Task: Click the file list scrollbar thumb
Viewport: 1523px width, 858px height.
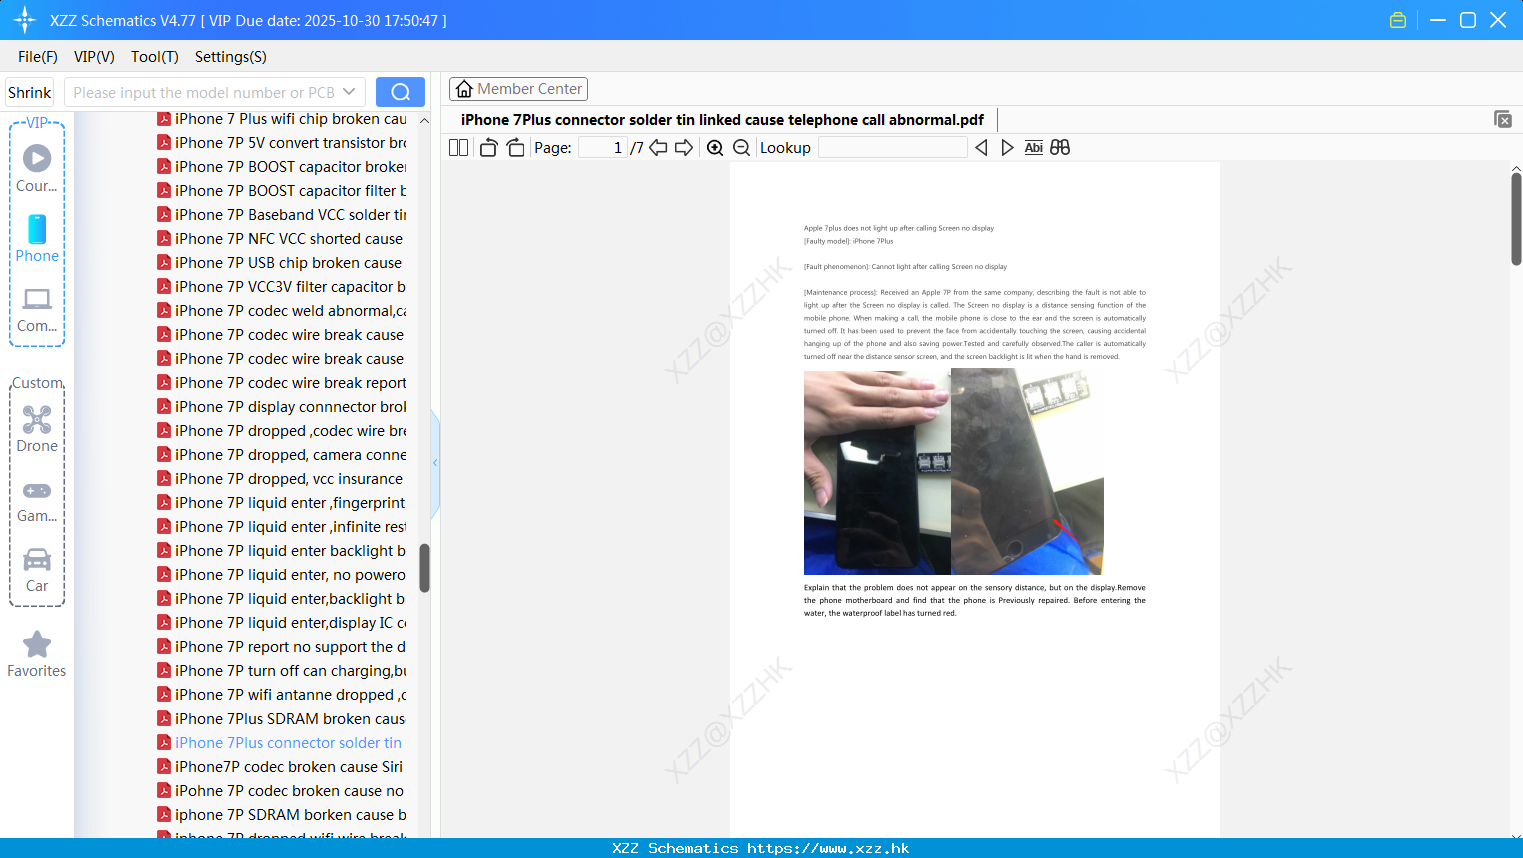Action: 424,568
